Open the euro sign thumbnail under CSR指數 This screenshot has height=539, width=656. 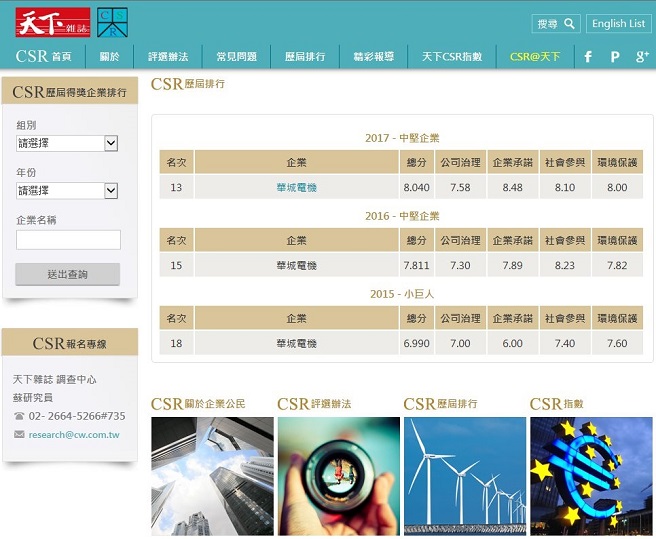[x=592, y=476]
